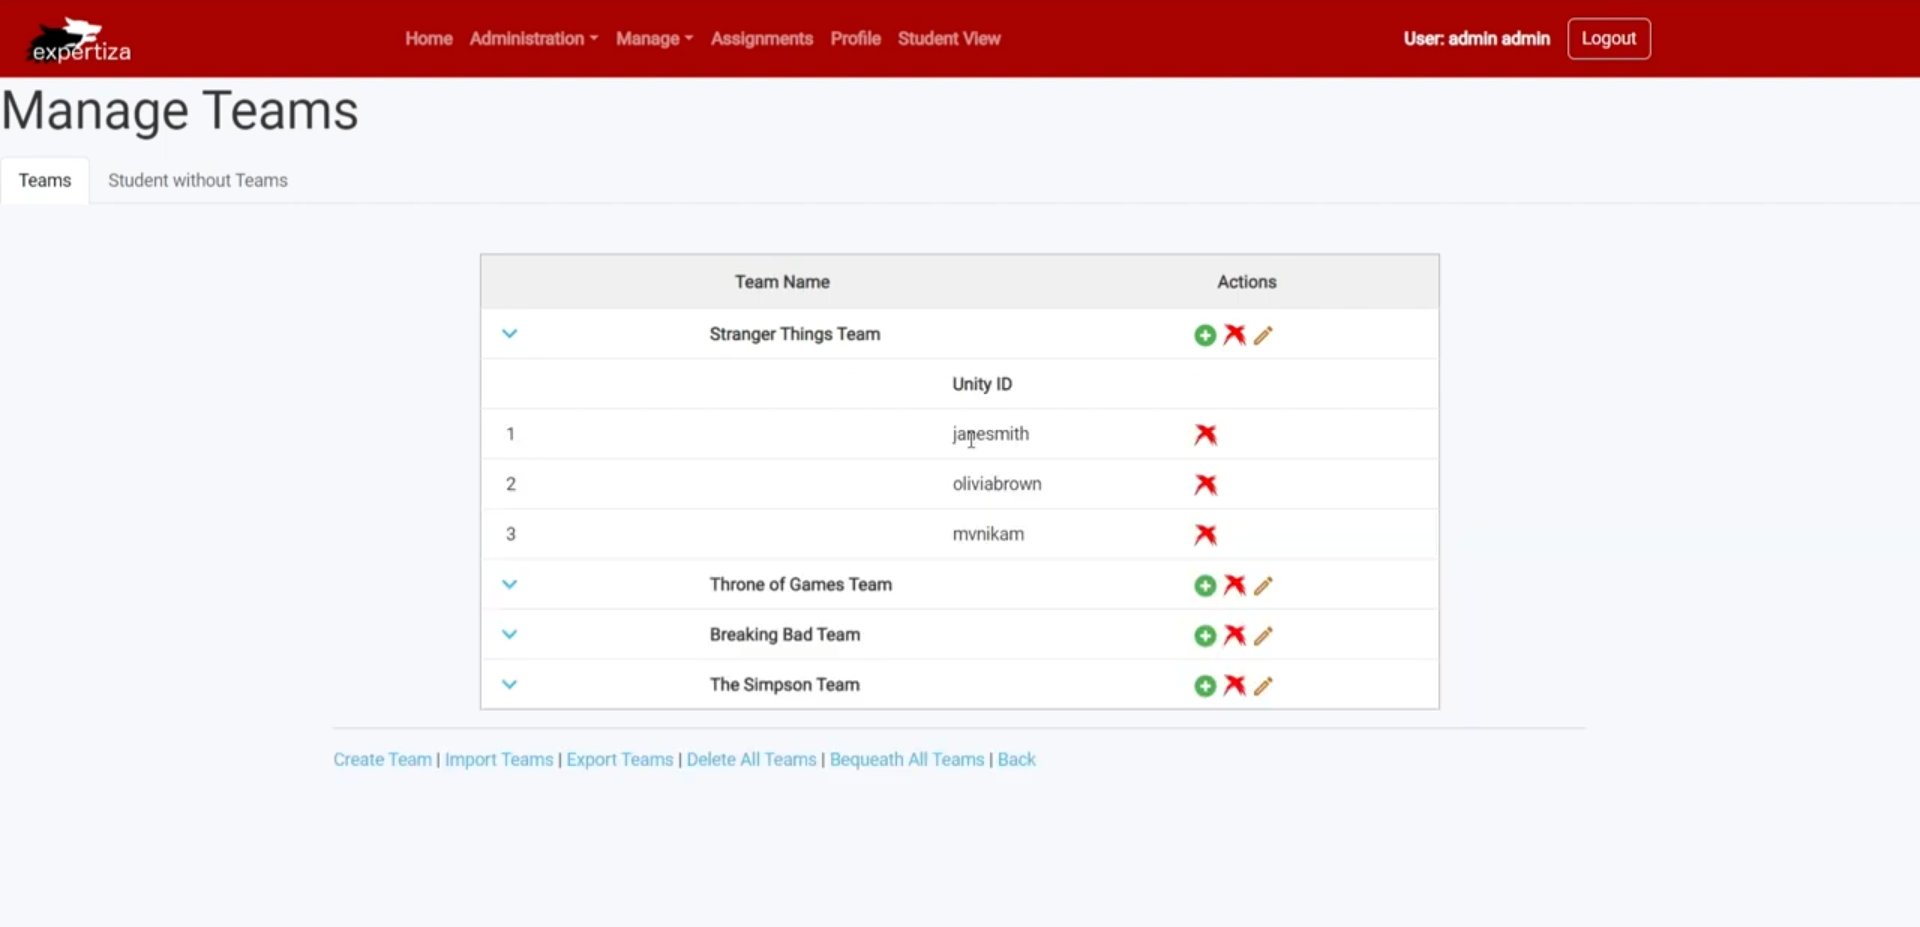This screenshot has height=927, width=1920.
Task: Expand the Breaking Bad Team row
Action: 509,634
